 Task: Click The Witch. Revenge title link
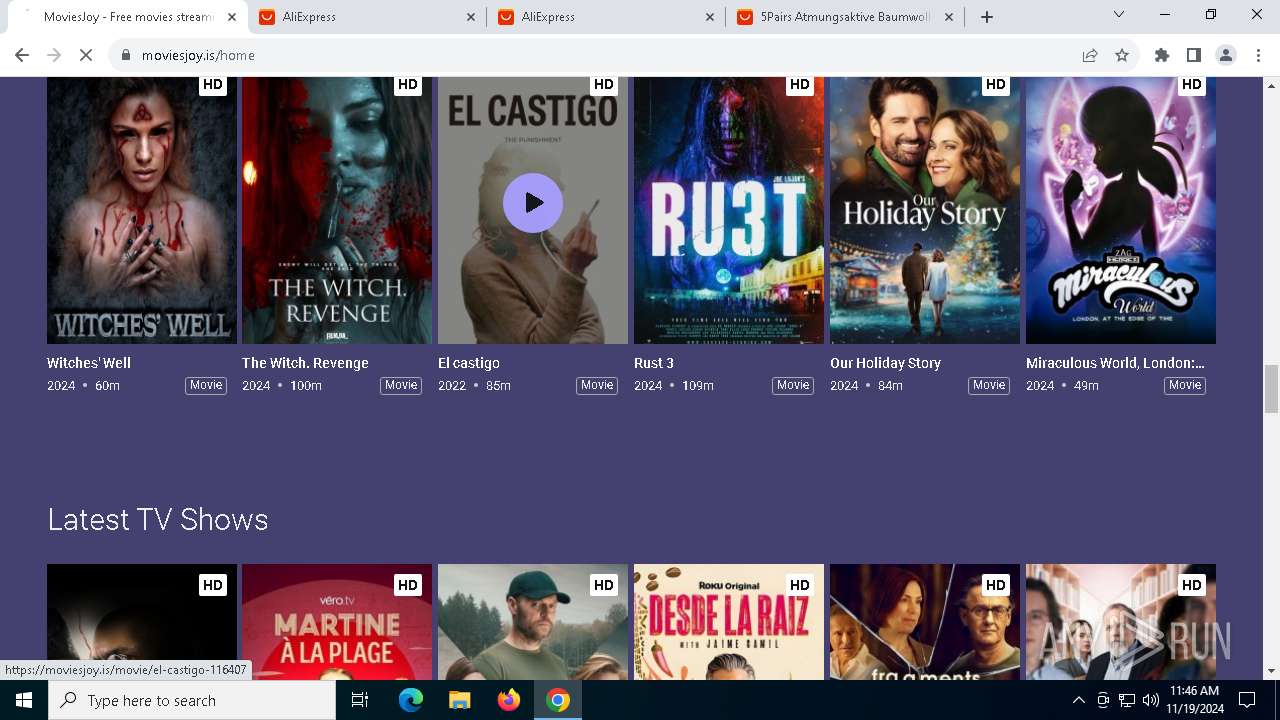(305, 363)
